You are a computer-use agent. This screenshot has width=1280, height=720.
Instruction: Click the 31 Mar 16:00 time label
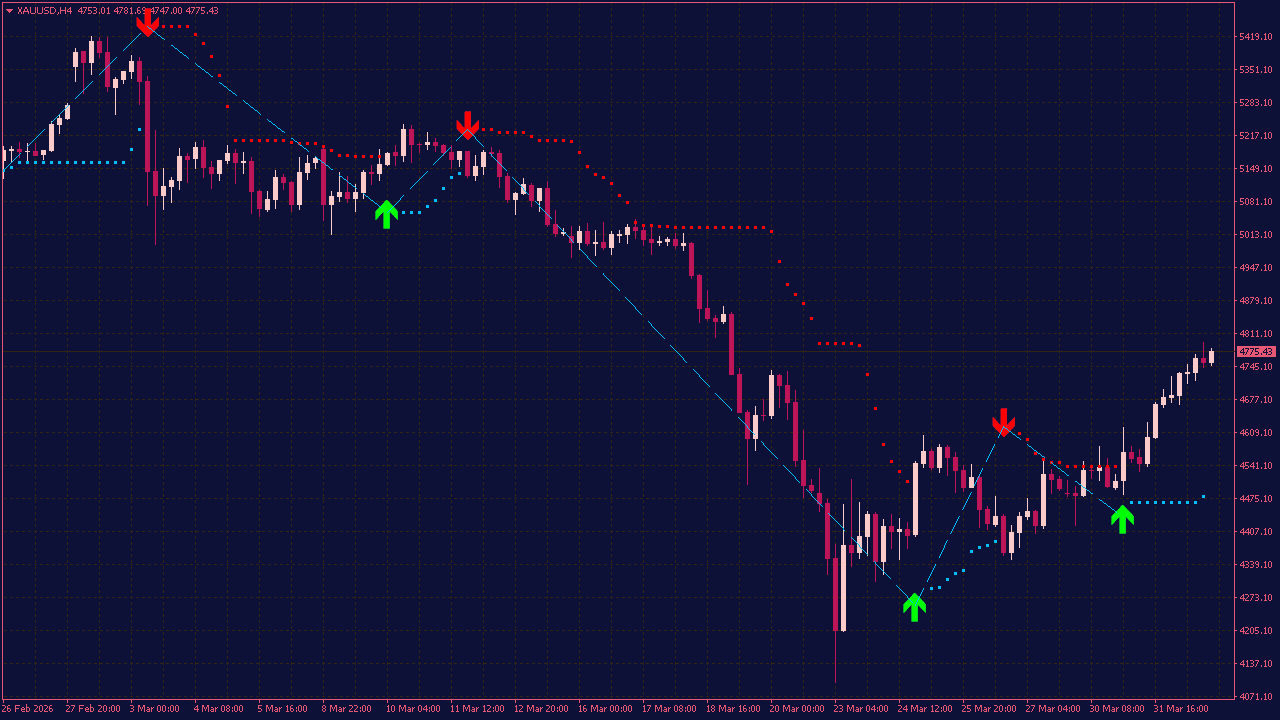tap(1178, 708)
